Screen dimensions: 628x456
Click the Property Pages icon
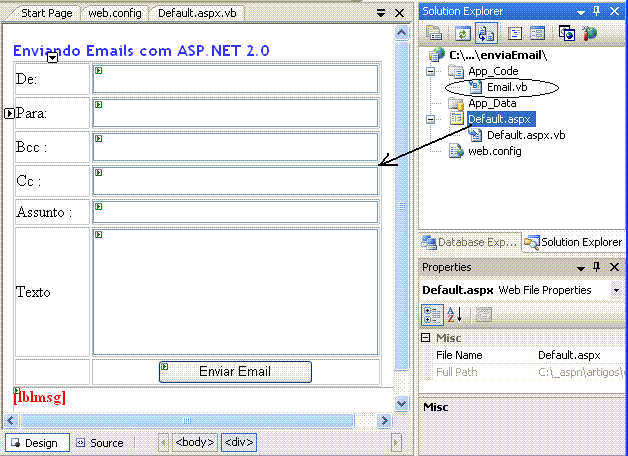tap(483, 315)
